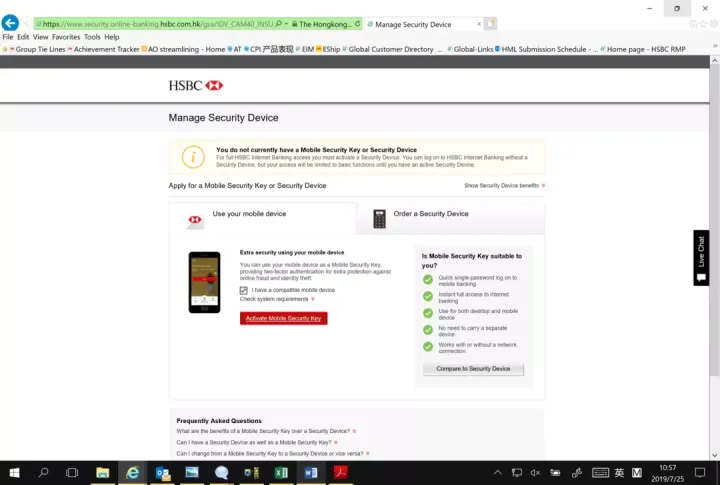Open Outlook from the taskbar
720x485 pixels.
tap(163, 473)
